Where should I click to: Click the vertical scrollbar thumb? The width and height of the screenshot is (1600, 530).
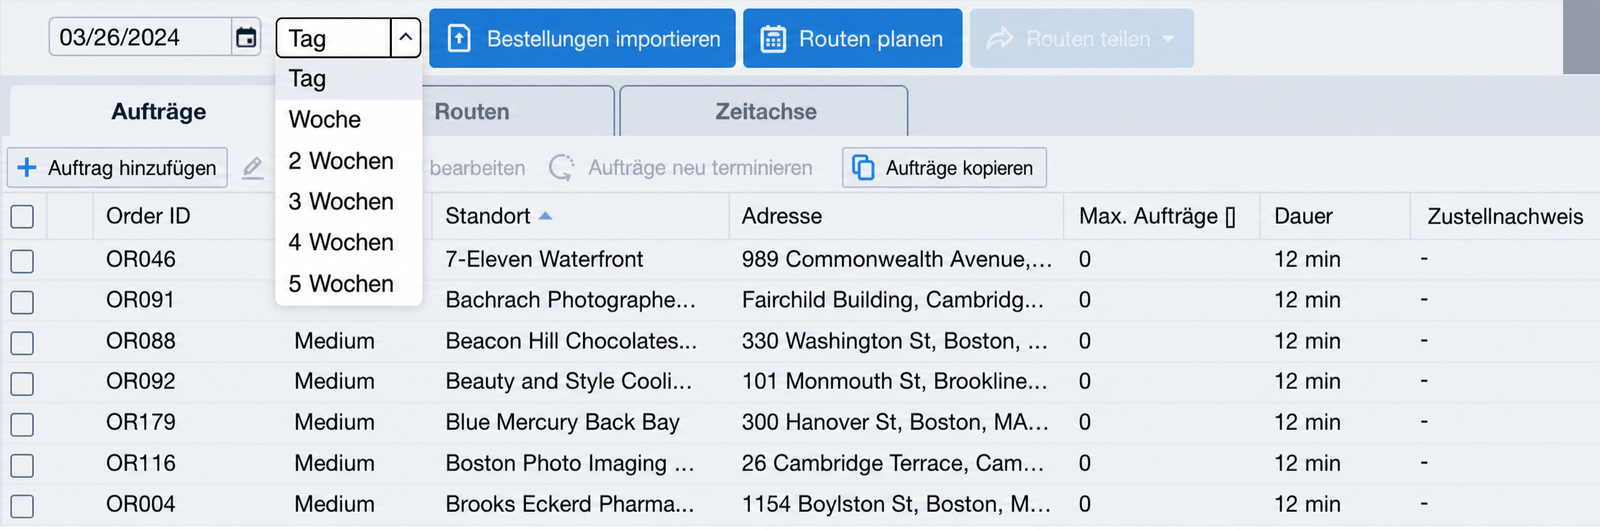1581,37
